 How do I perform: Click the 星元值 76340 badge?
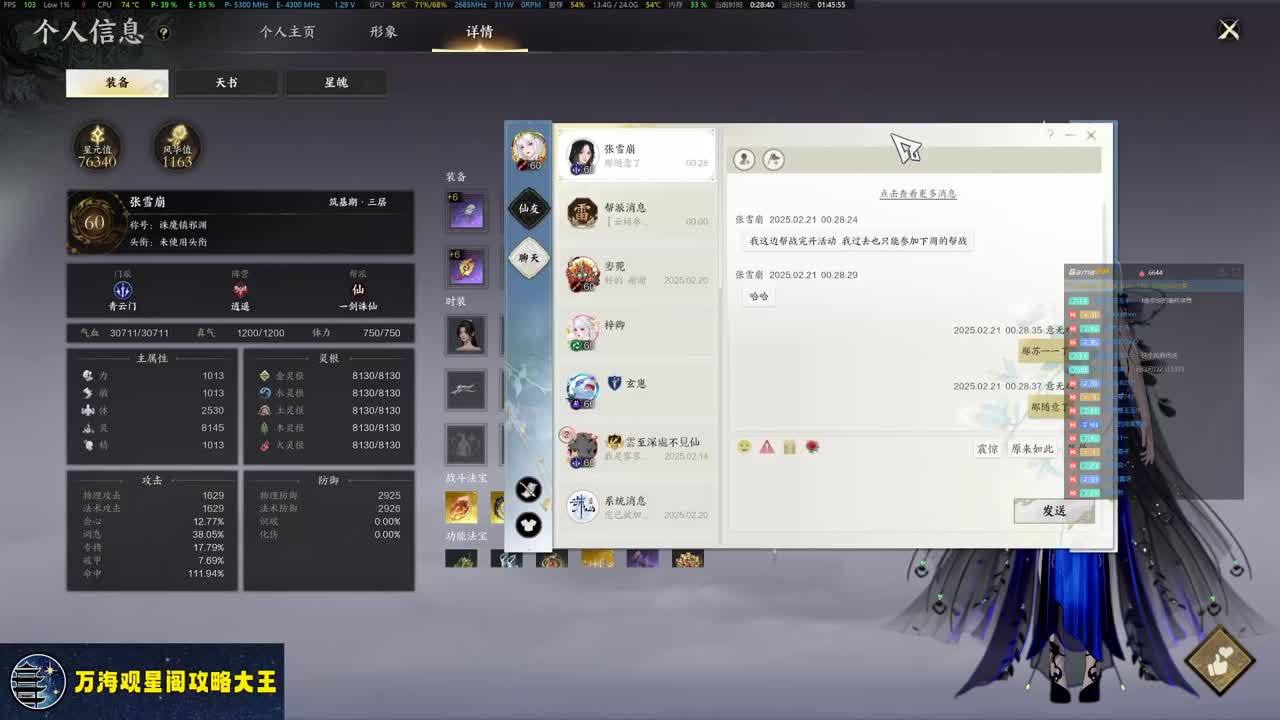click(x=97, y=147)
